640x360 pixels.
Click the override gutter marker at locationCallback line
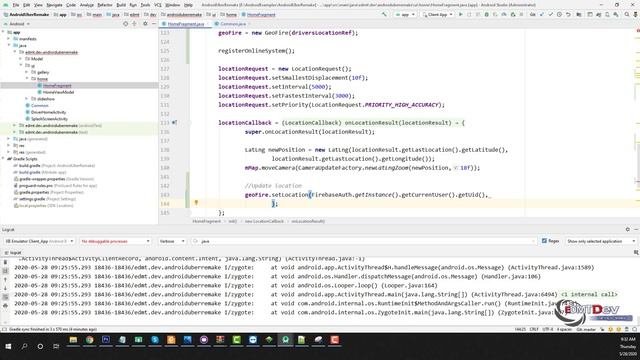tap(174, 122)
